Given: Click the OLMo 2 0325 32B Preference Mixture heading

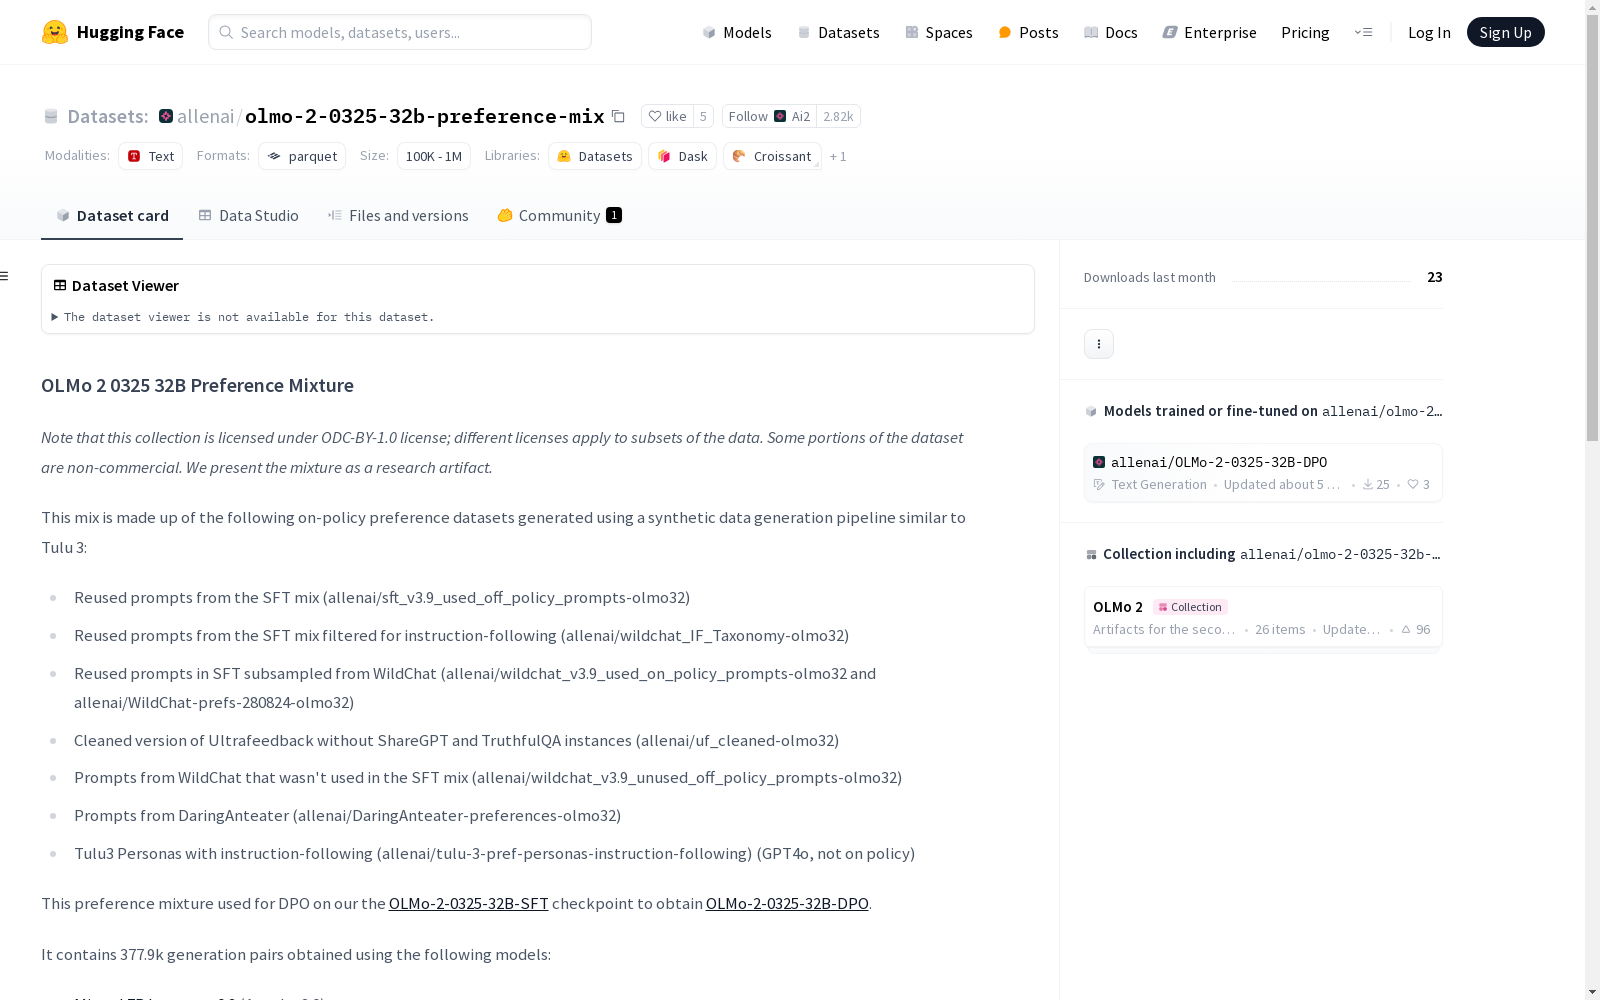Looking at the screenshot, I should click(197, 385).
